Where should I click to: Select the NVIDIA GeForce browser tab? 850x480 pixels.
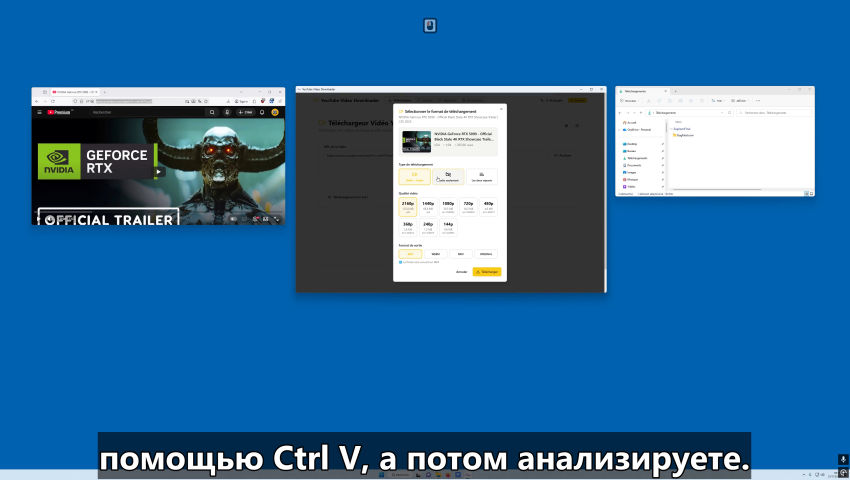pyautogui.click(x=74, y=92)
